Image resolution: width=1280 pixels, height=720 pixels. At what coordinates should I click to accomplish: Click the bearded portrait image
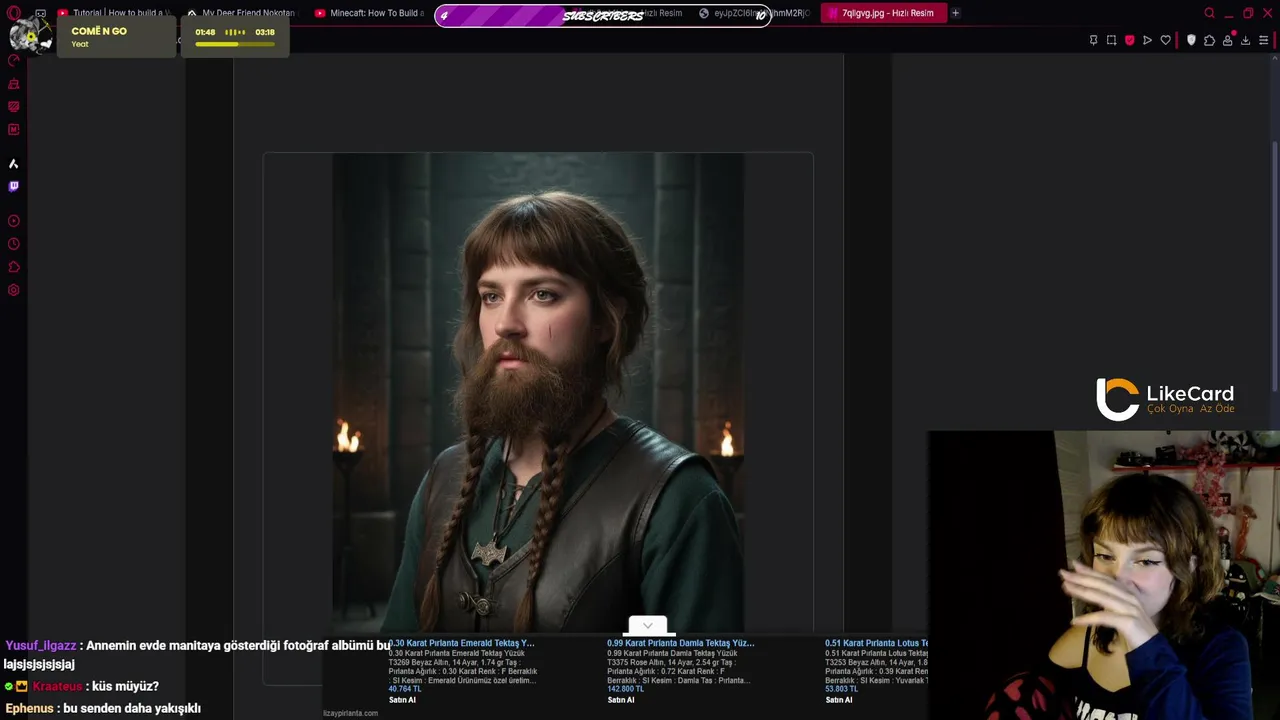538,393
